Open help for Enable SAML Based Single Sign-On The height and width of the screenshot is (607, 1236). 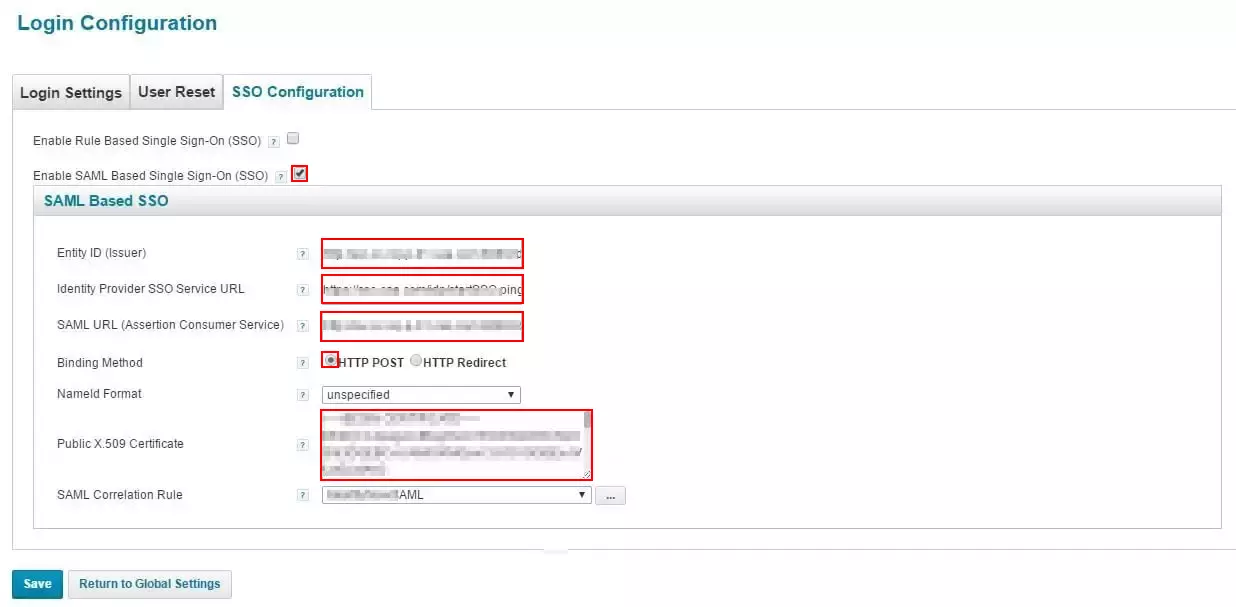[280, 175]
